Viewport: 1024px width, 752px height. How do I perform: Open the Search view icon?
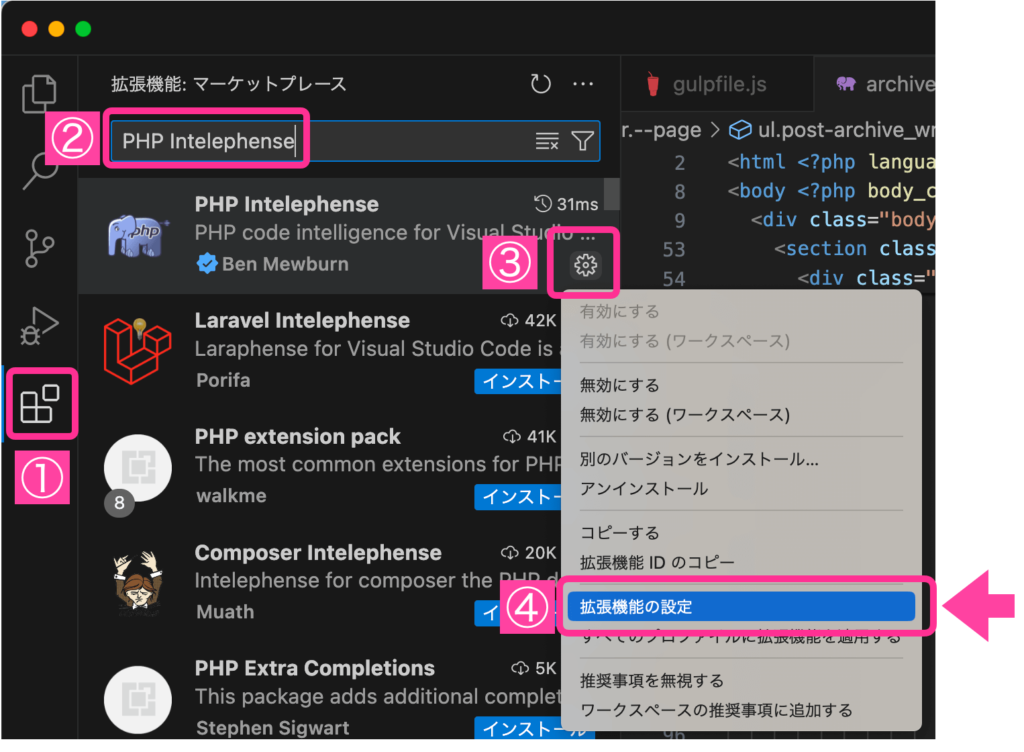coord(39,170)
